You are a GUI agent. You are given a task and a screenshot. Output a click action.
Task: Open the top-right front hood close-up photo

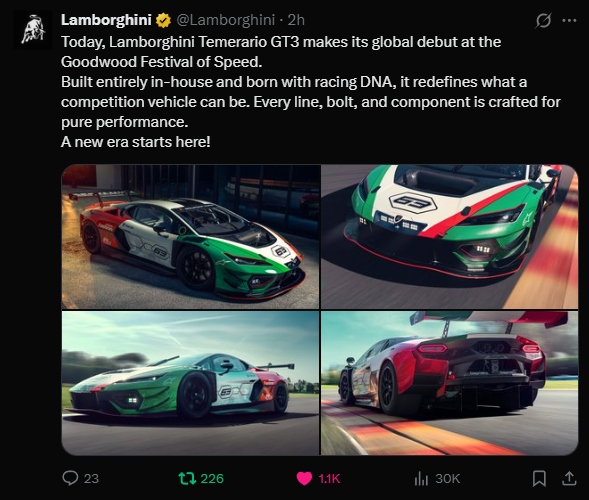click(450, 237)
